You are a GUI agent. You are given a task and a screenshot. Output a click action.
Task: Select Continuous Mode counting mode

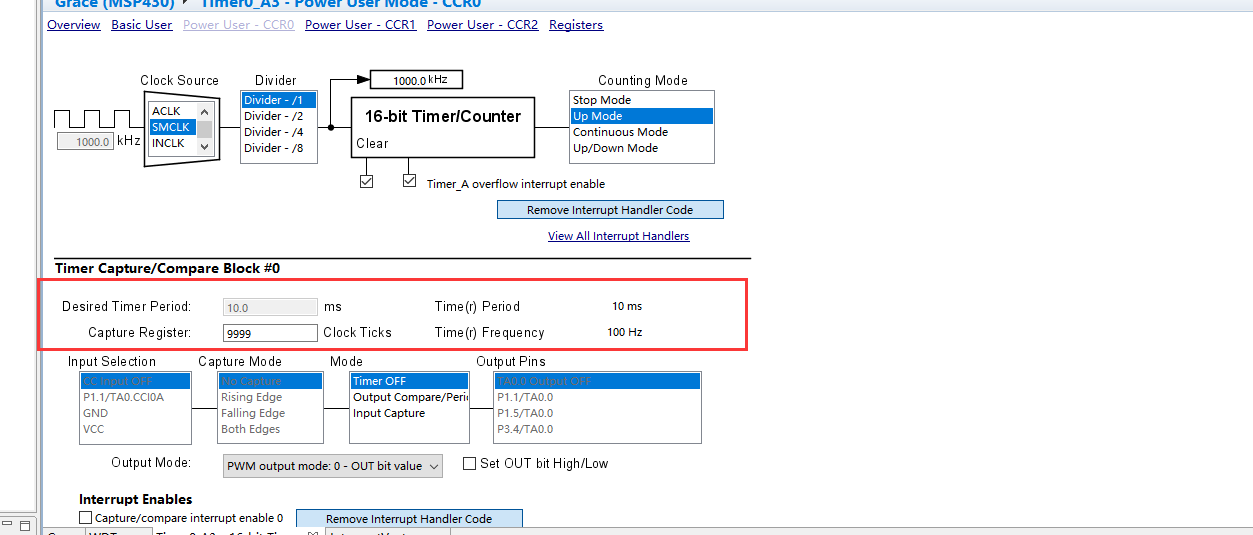coord(641,132)
